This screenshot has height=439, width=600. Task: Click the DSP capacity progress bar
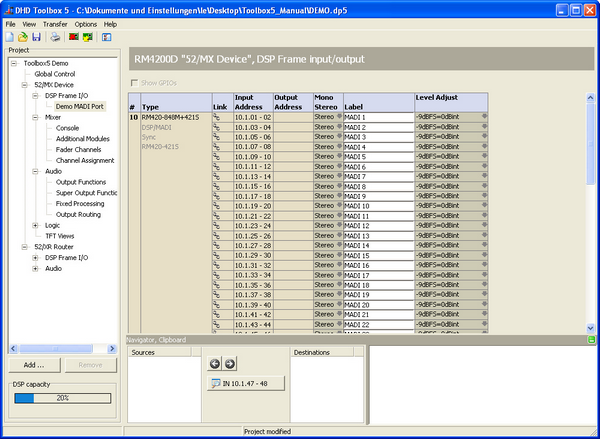(64, 397)
